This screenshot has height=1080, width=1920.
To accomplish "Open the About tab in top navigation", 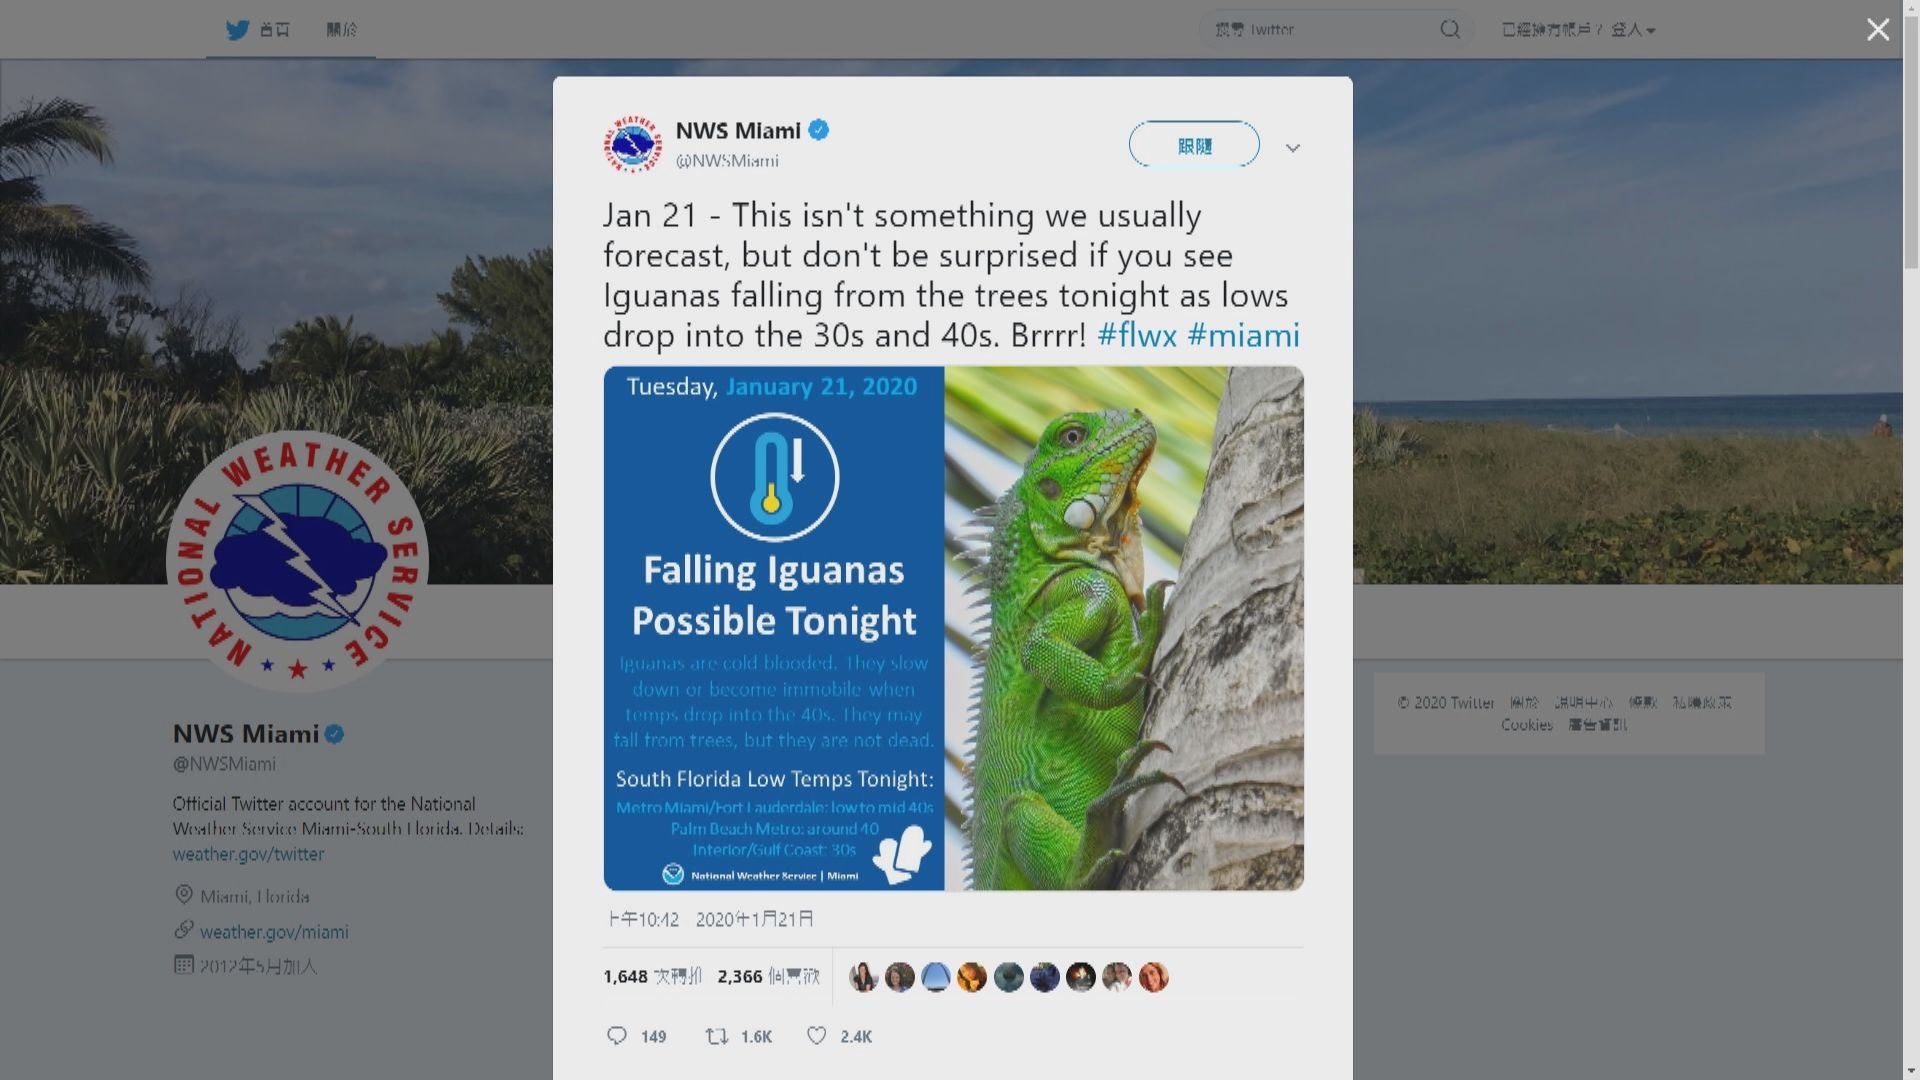I will point(341,30).
